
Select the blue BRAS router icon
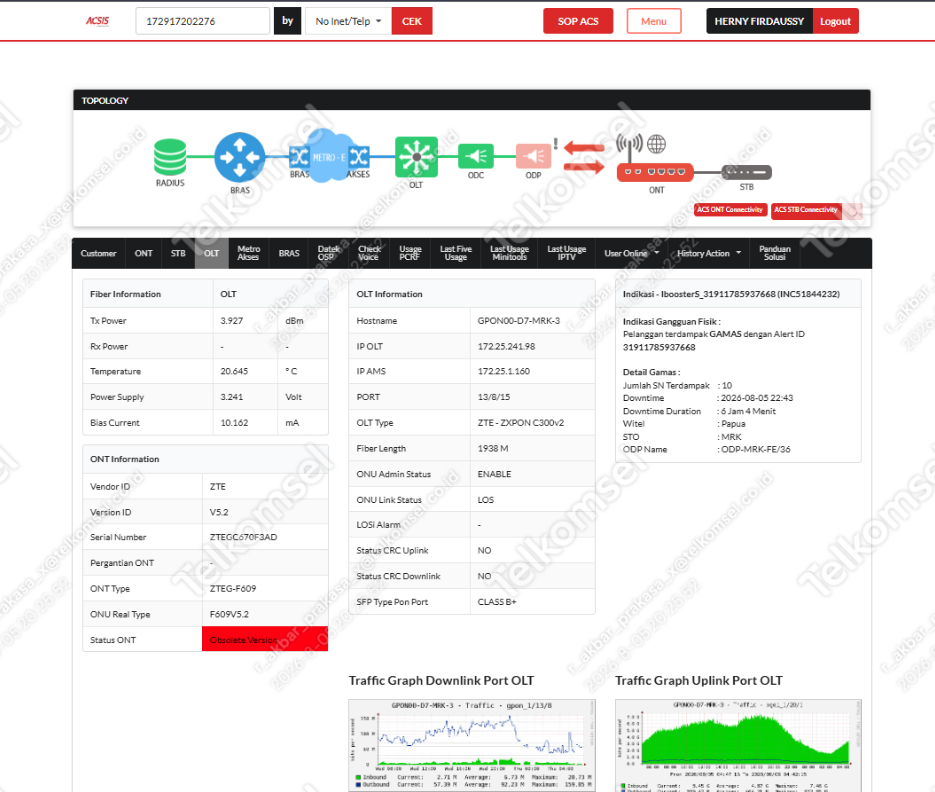pyautogui.click(x=240, y=157)
